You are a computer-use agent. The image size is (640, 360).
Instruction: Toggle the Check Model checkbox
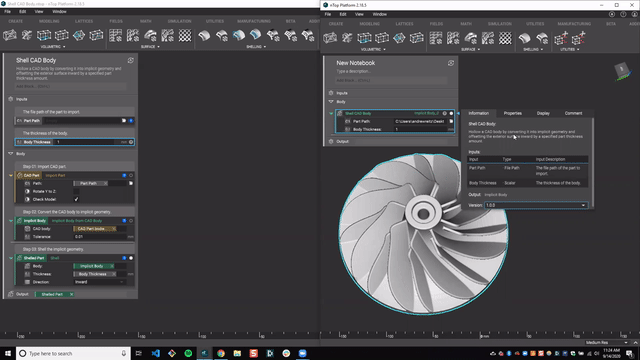(x=76, y=199)
